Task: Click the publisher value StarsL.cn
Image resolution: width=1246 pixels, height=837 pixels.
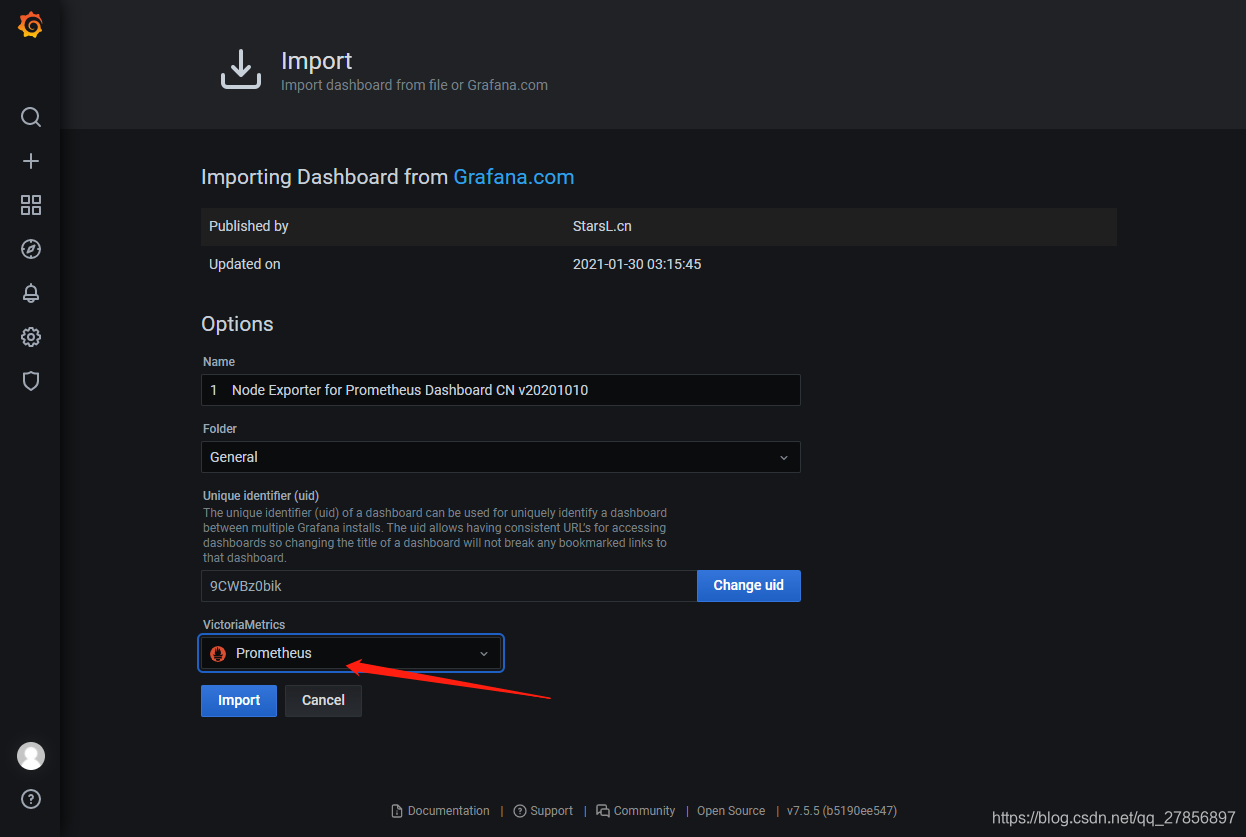Action: click(602, 226)
